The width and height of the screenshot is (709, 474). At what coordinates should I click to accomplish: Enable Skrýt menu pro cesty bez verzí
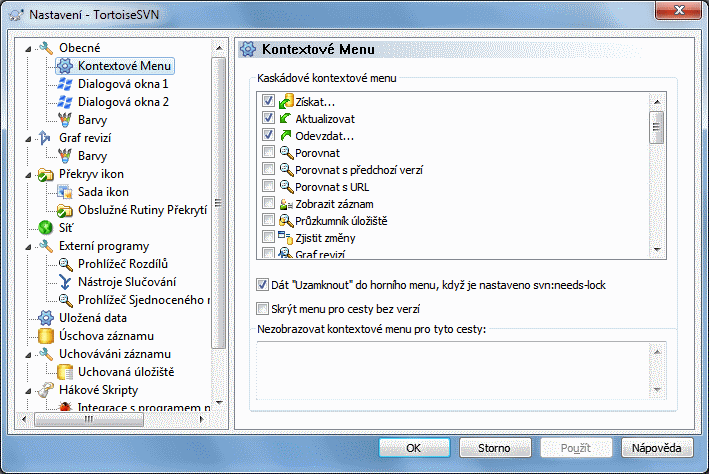click(262, 309)
